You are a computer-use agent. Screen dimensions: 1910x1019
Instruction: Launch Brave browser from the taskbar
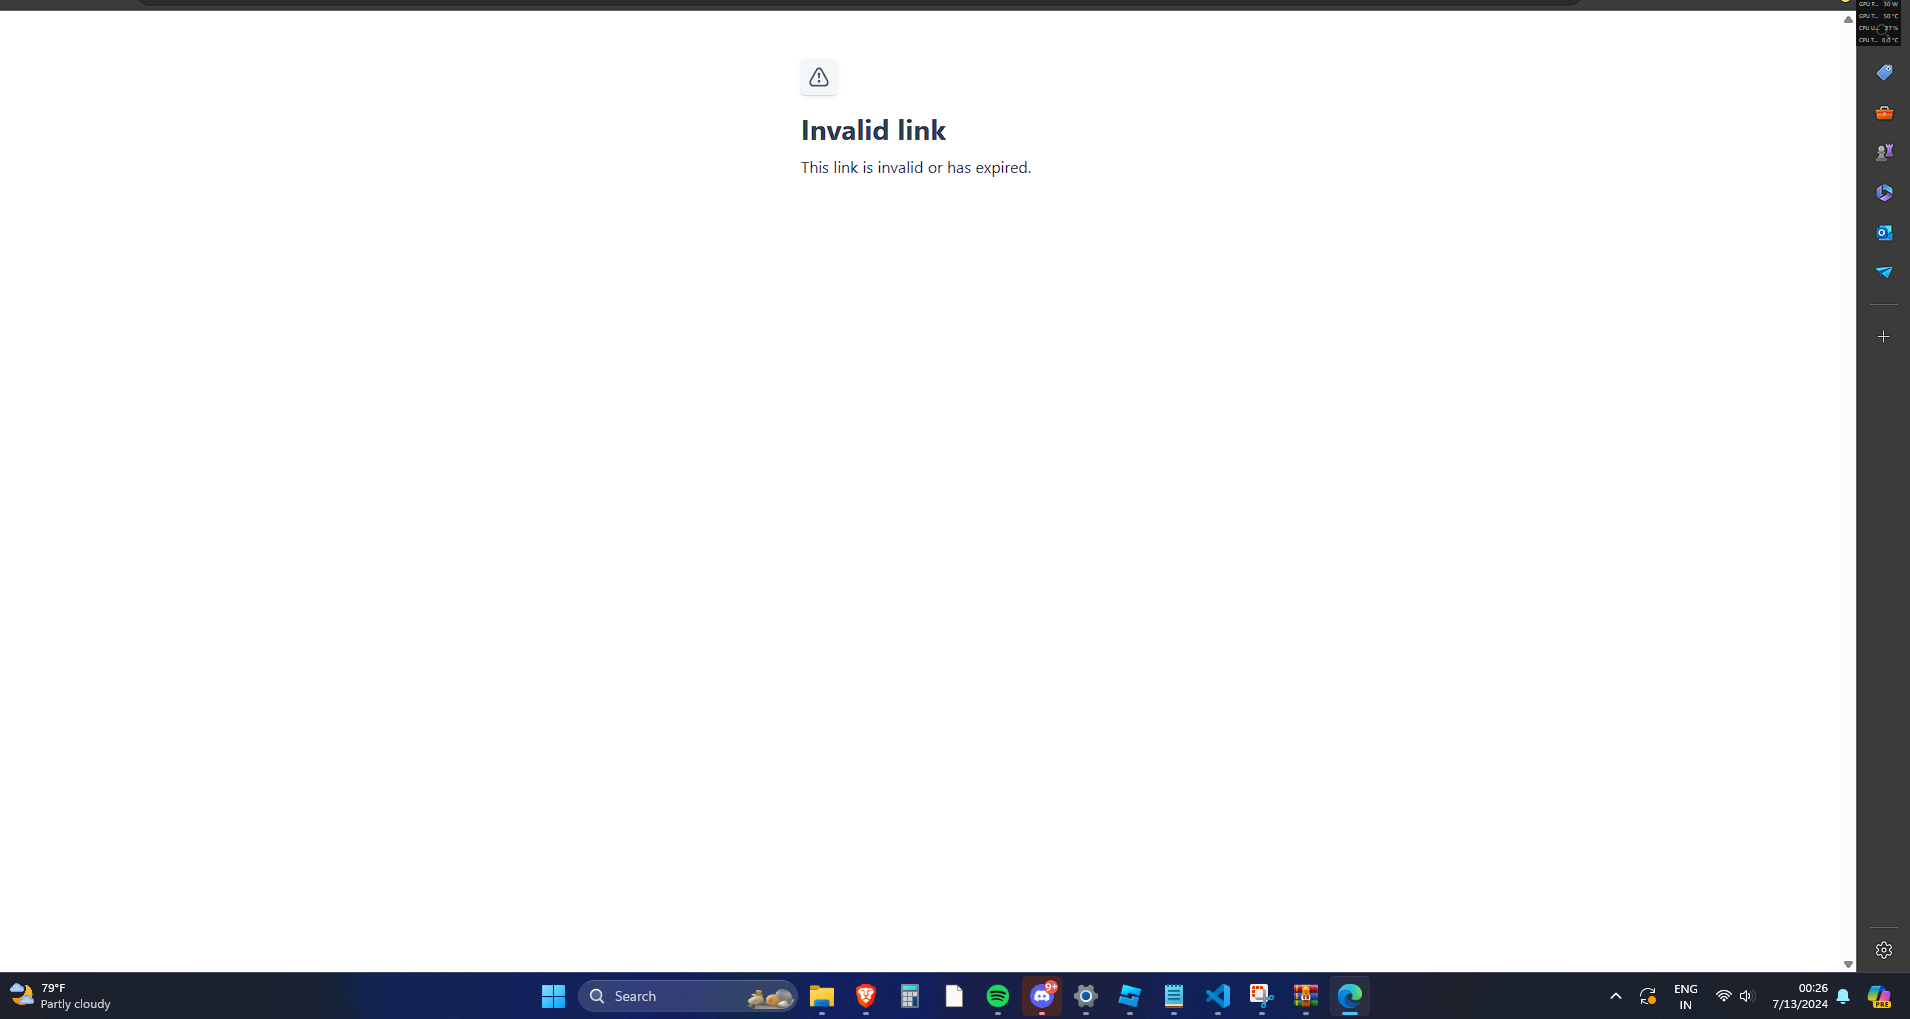866,996
